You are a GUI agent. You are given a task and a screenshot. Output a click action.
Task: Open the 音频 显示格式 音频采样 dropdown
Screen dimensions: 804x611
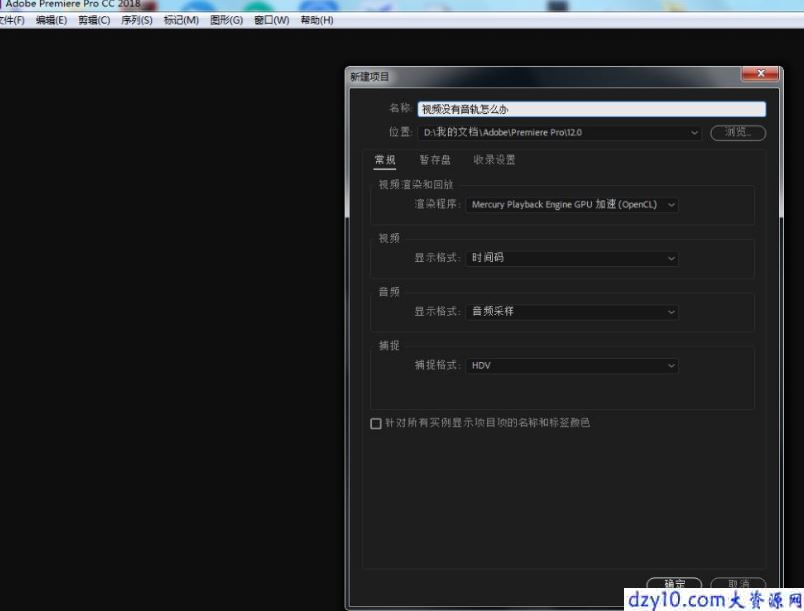572,312
